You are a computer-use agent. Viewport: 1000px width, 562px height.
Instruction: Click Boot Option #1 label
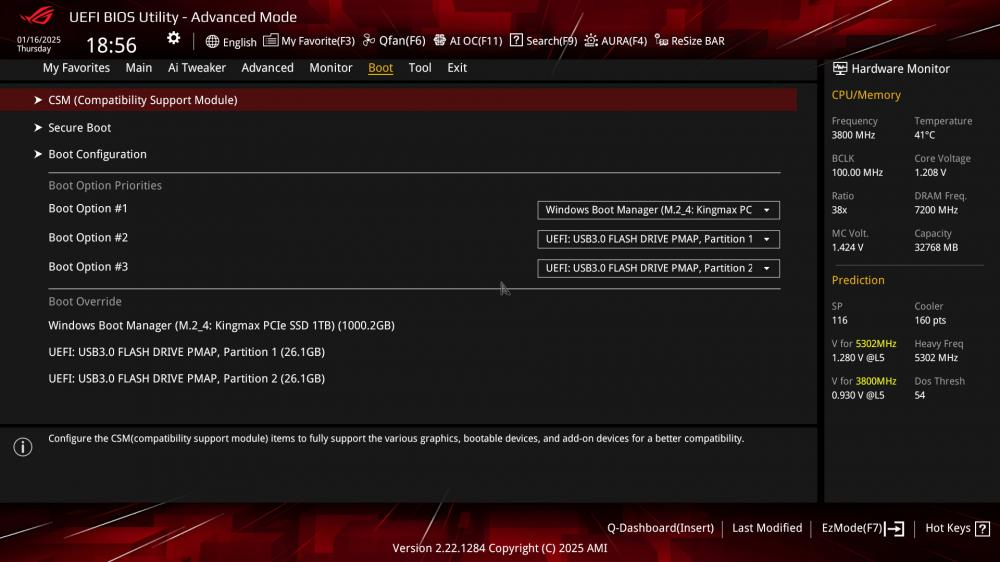click(88, 209)
